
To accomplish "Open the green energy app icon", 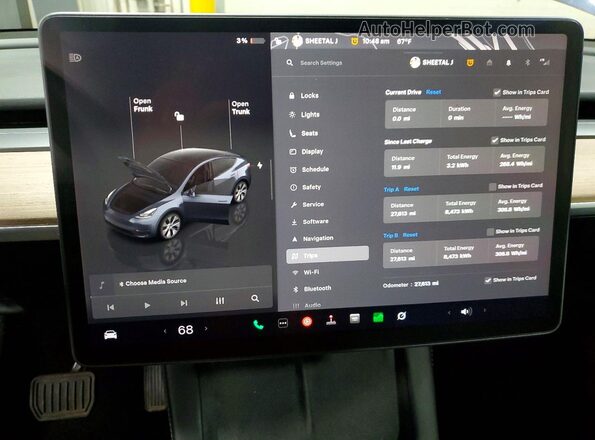I will pyautogui.click(x=378, y=317).
